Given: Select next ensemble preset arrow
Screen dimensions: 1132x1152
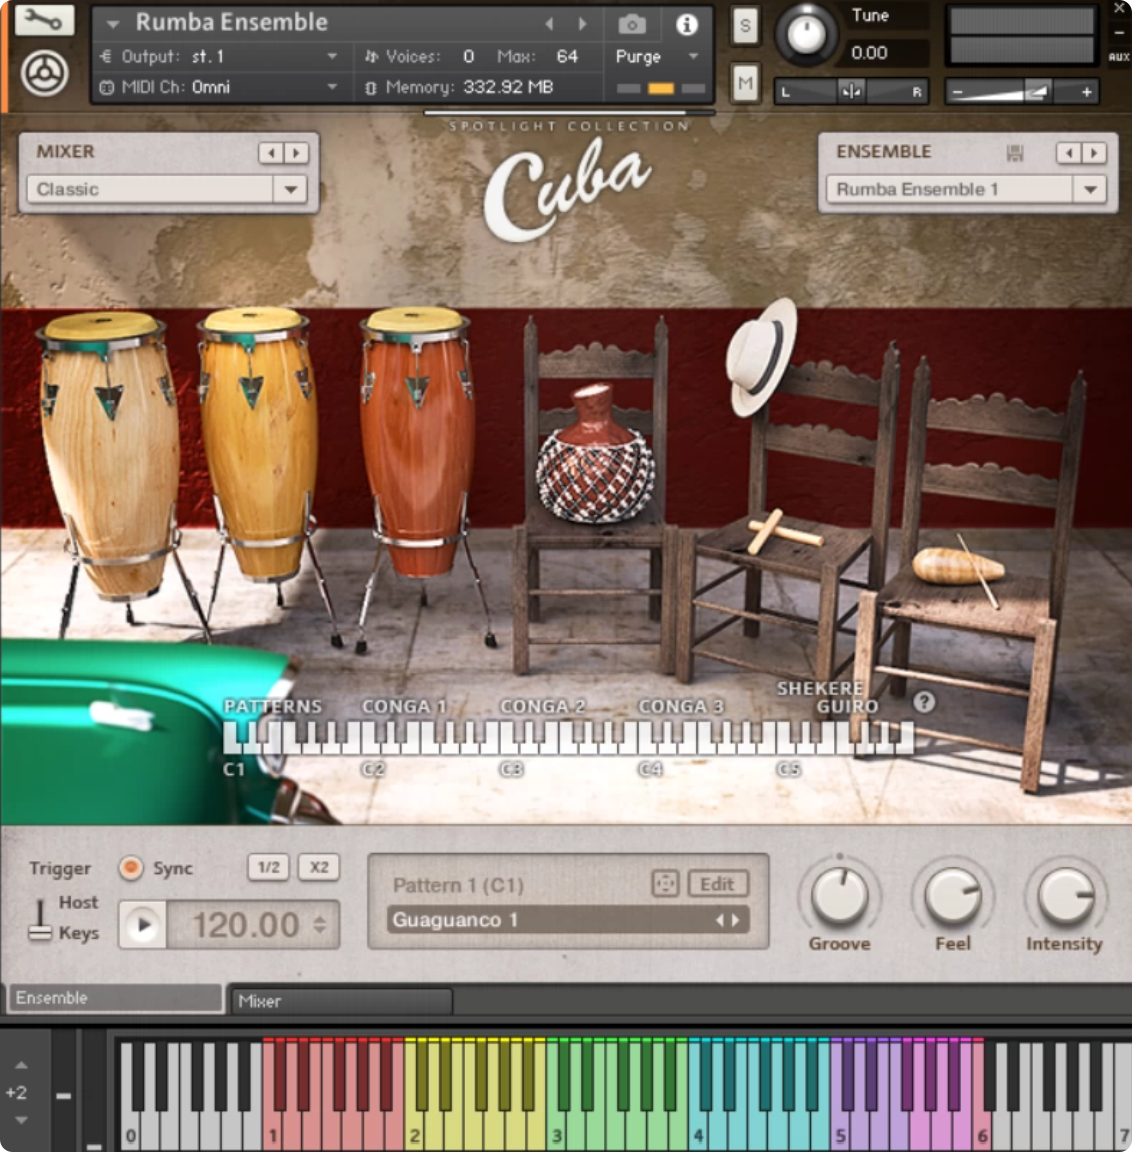Looking at the screenshot, I should click(x=1095, y=153).
